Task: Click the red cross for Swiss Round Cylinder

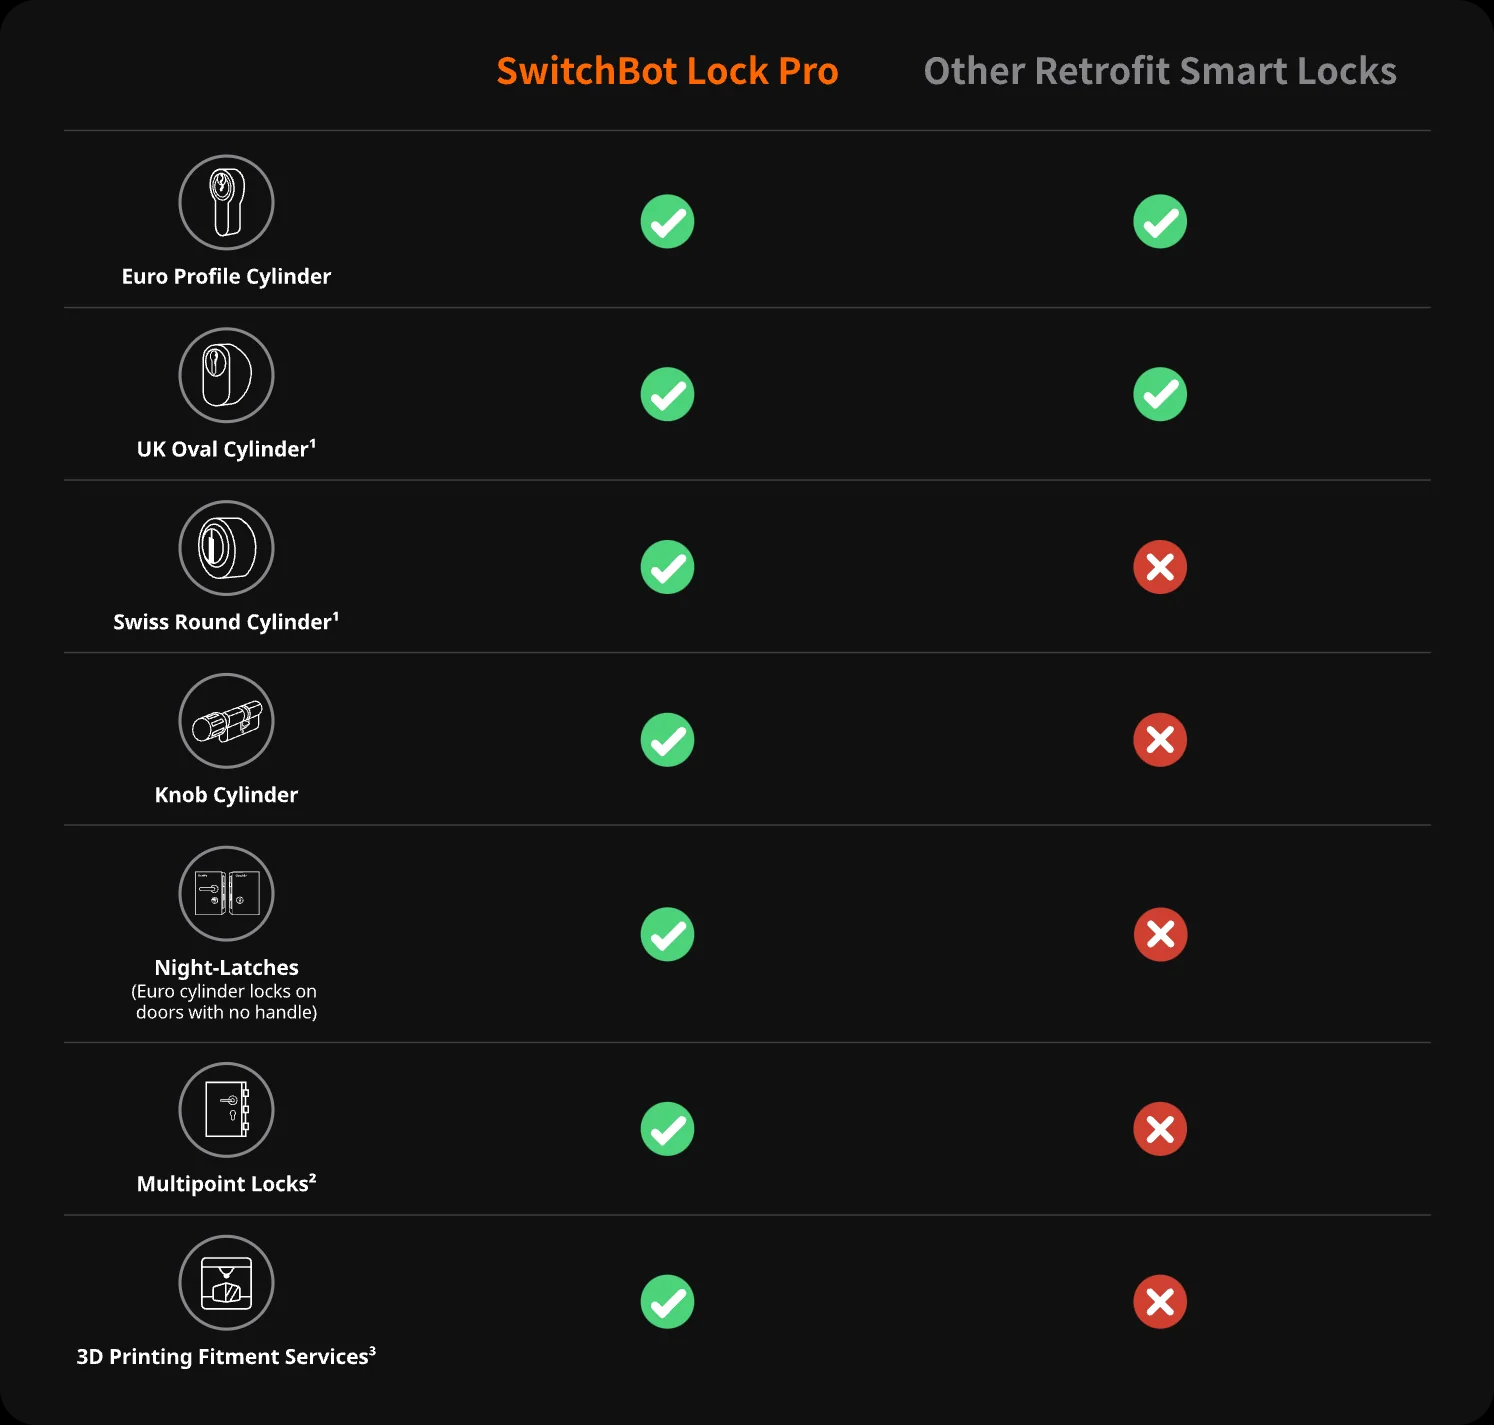Action: [1160, 568]
